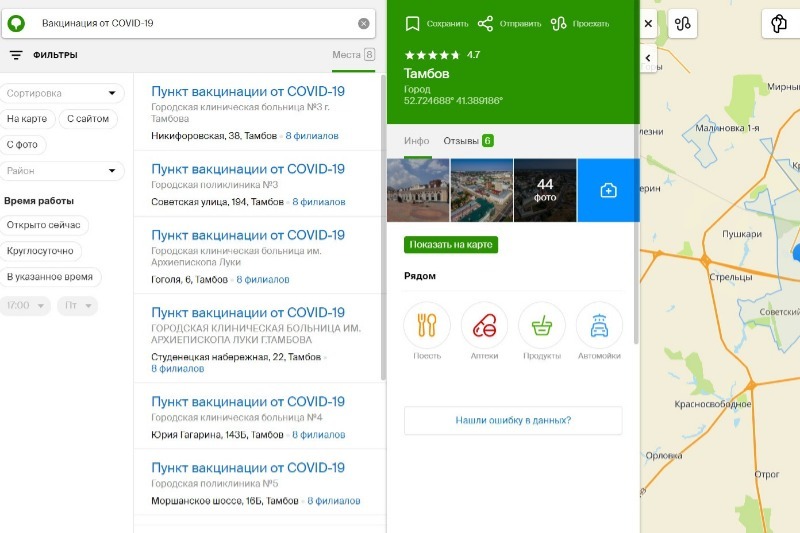This screenshot has height=533, width=800.
Task: Open result at Моршанское шоссе, 16Б
Action: pyautogui.click(x=260, y=483)
